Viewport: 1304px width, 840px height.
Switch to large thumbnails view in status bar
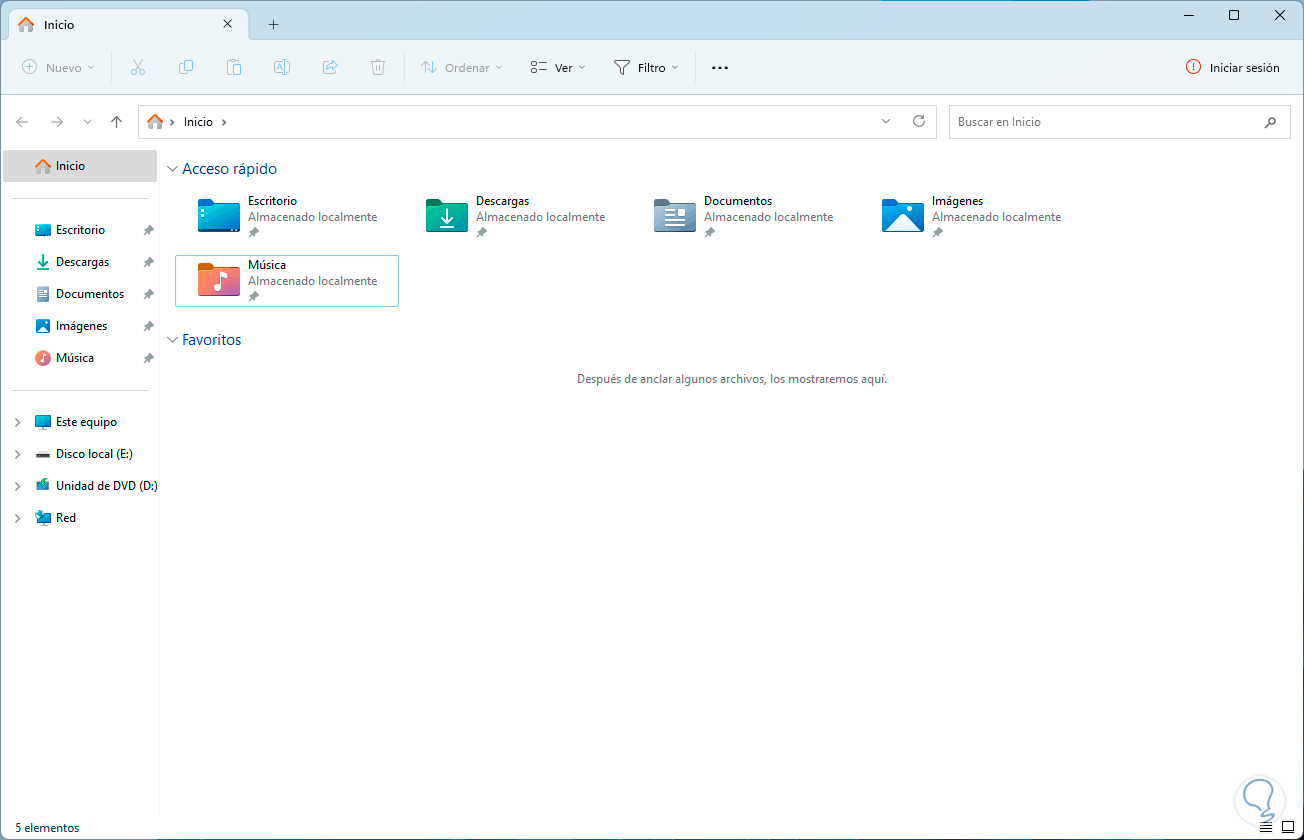pos(1287,827)
